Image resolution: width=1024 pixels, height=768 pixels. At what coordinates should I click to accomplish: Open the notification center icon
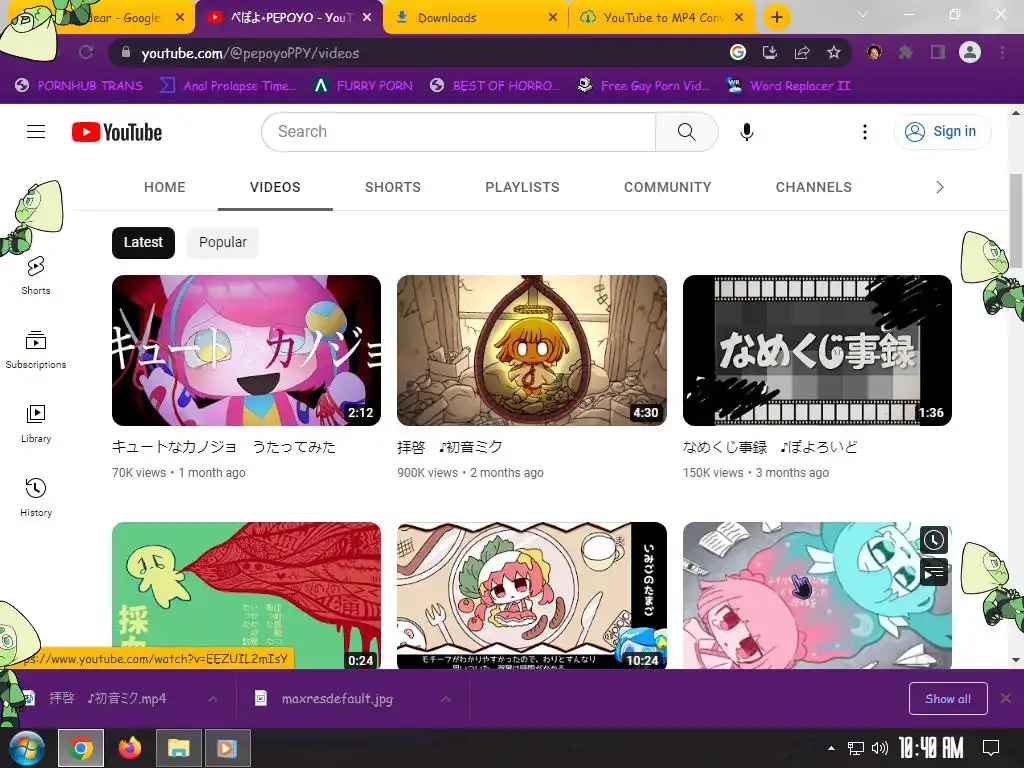point(991,748)
